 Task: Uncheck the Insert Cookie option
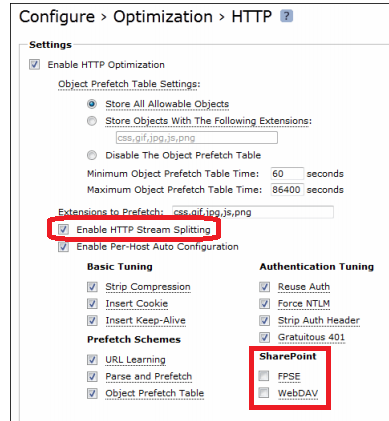pos(92,304)
